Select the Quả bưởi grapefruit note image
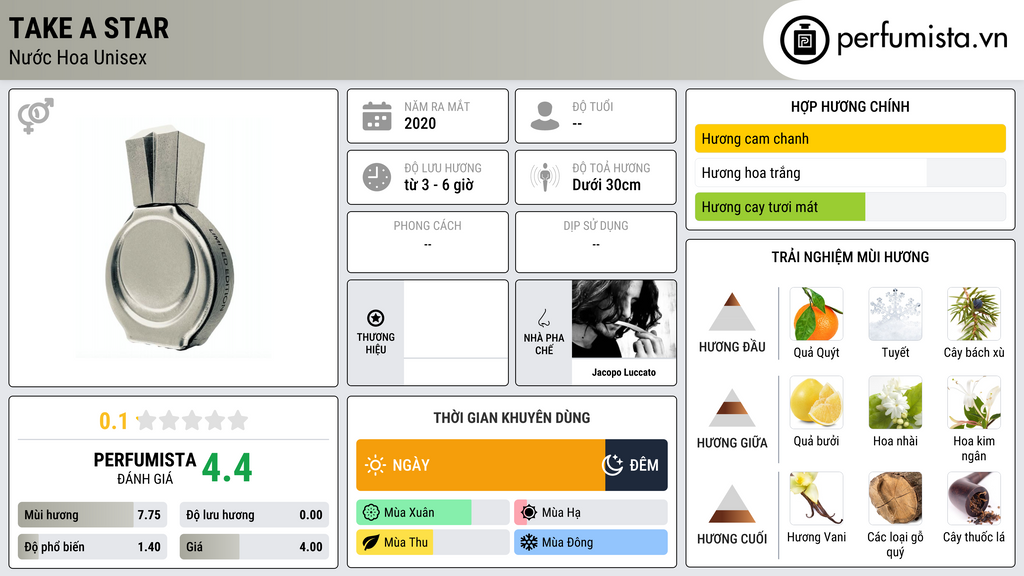The image size is (1024, 576). click(x=816, y=402)
